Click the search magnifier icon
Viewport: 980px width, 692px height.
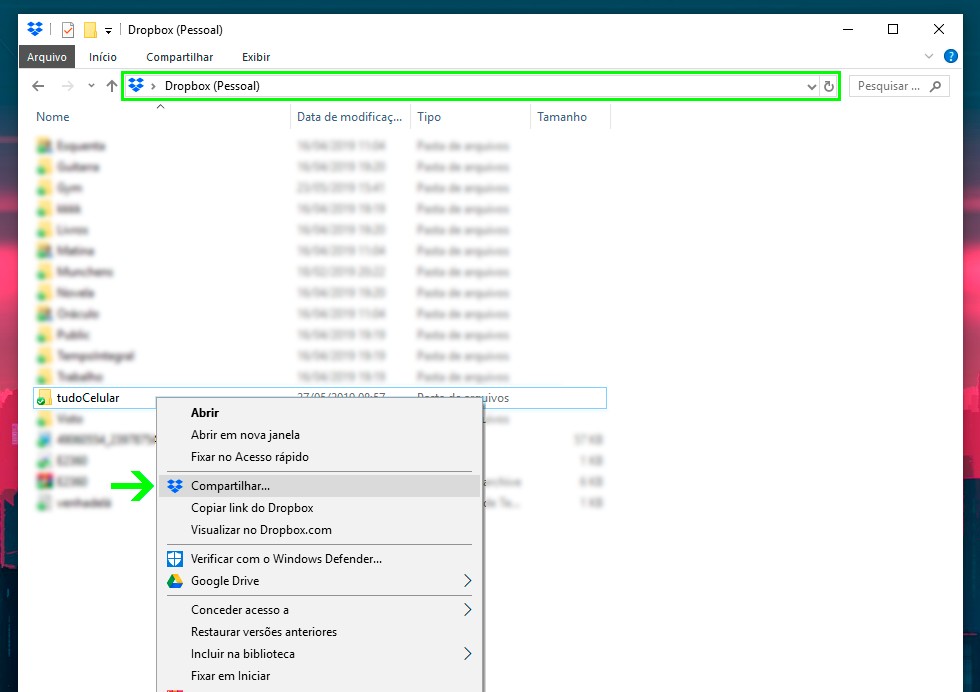tap(936, 86)
